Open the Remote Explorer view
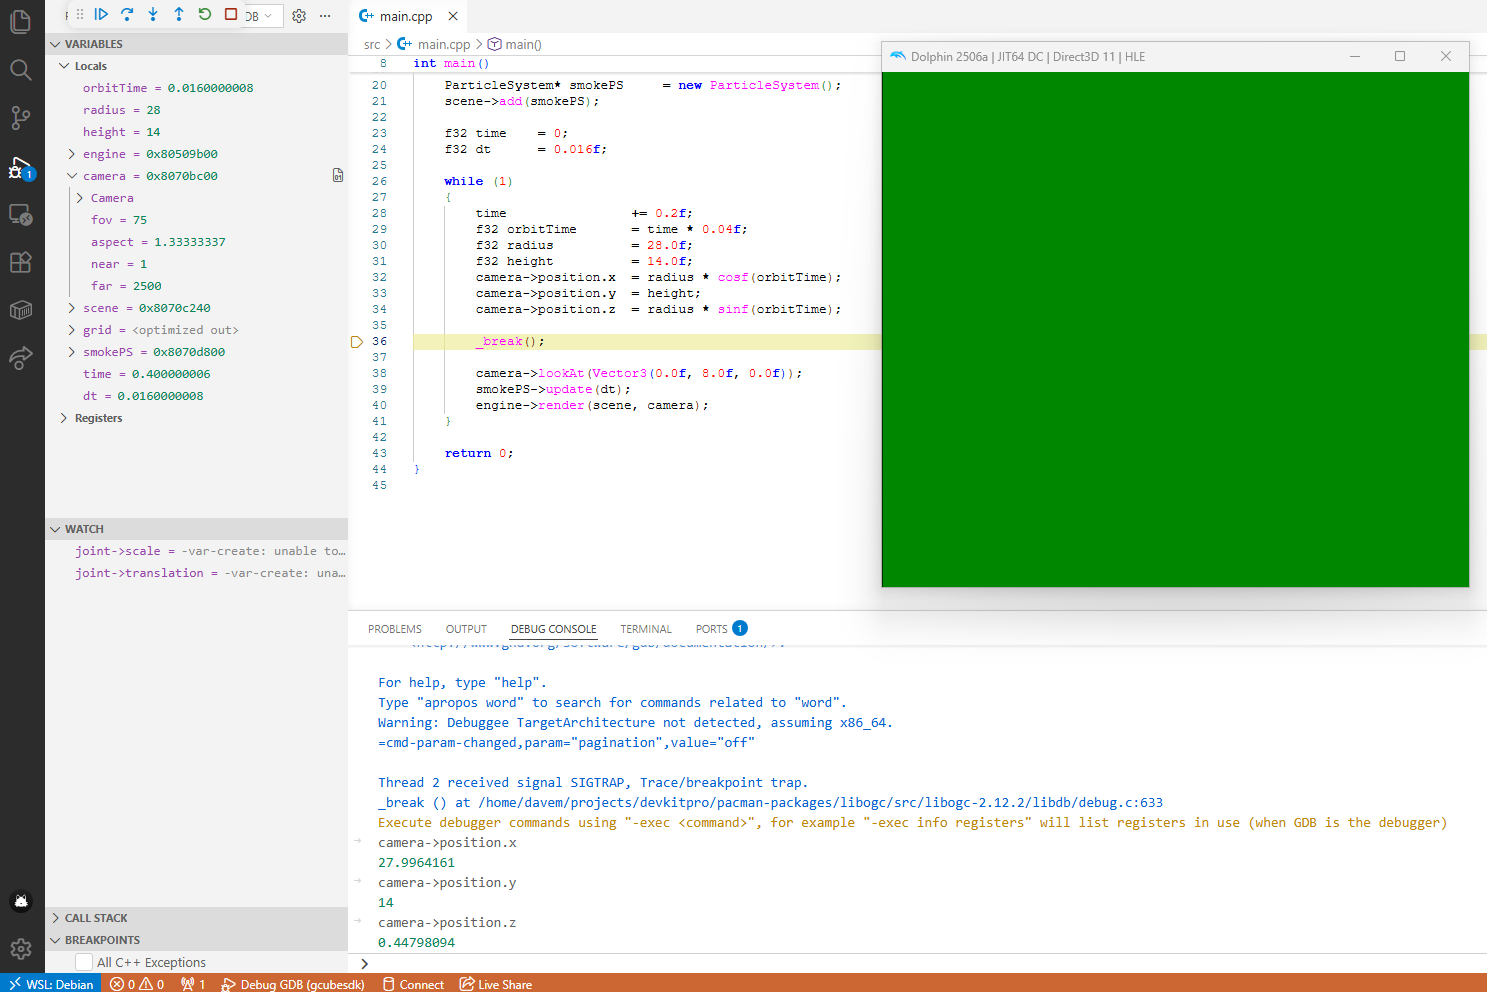This screenshot has height=992, width=1487. click(21, 214)
